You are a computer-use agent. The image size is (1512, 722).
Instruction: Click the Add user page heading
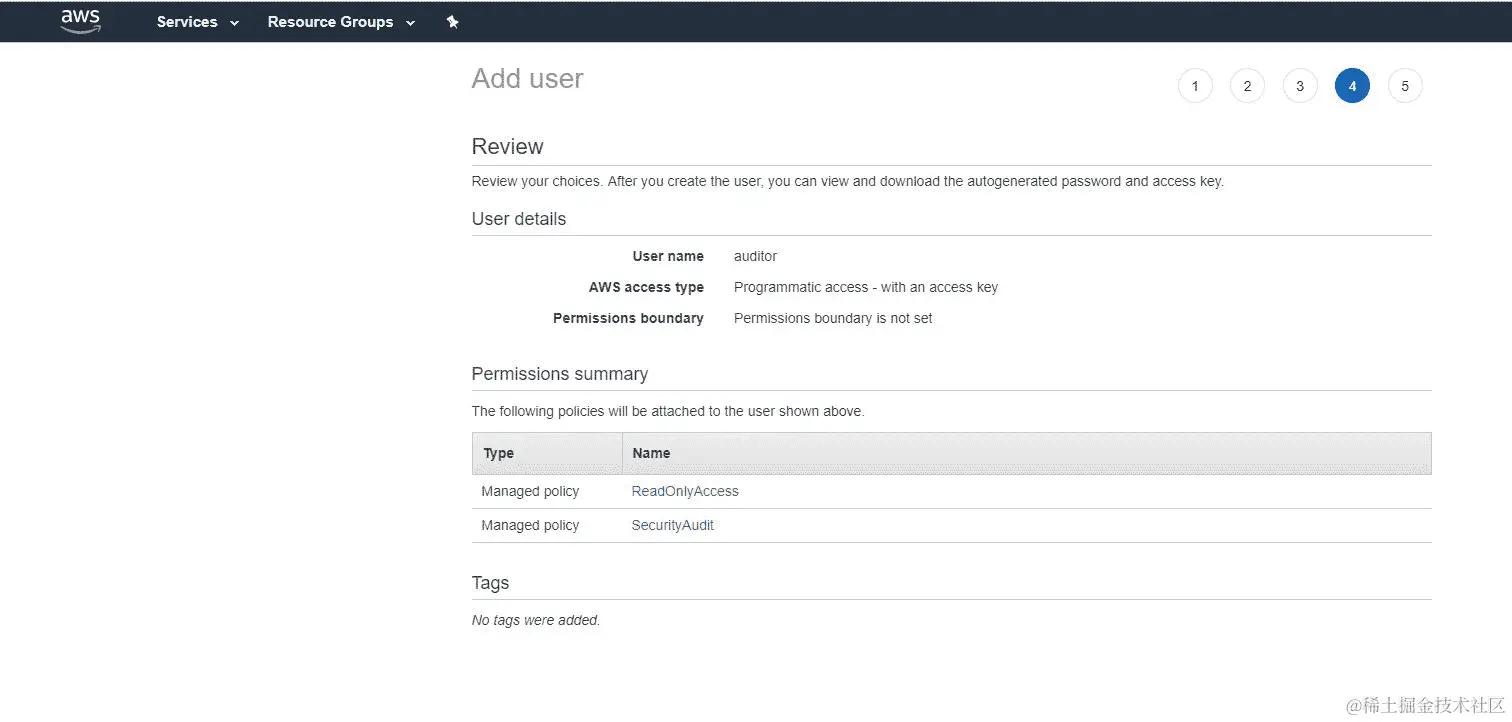(527, 79)
